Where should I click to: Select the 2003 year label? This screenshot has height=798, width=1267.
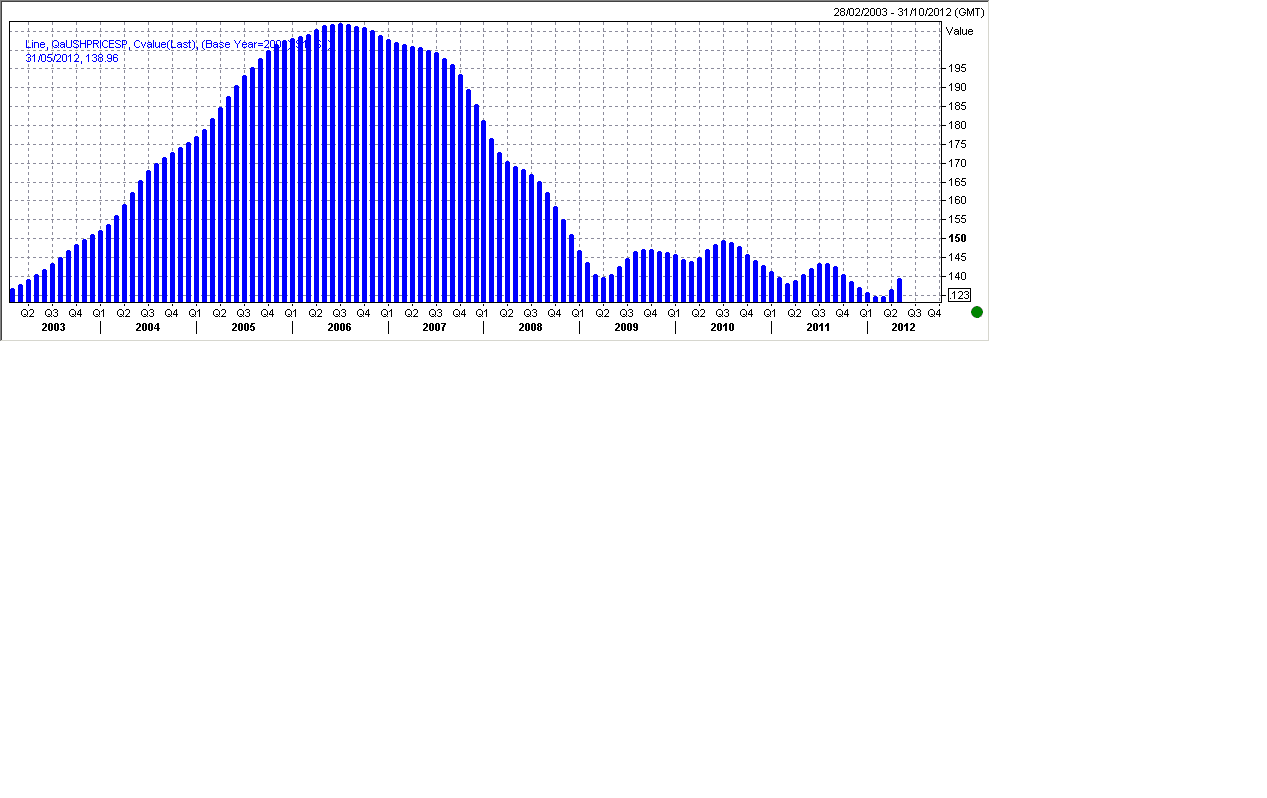pyautogui.click(x=53, y=327)
